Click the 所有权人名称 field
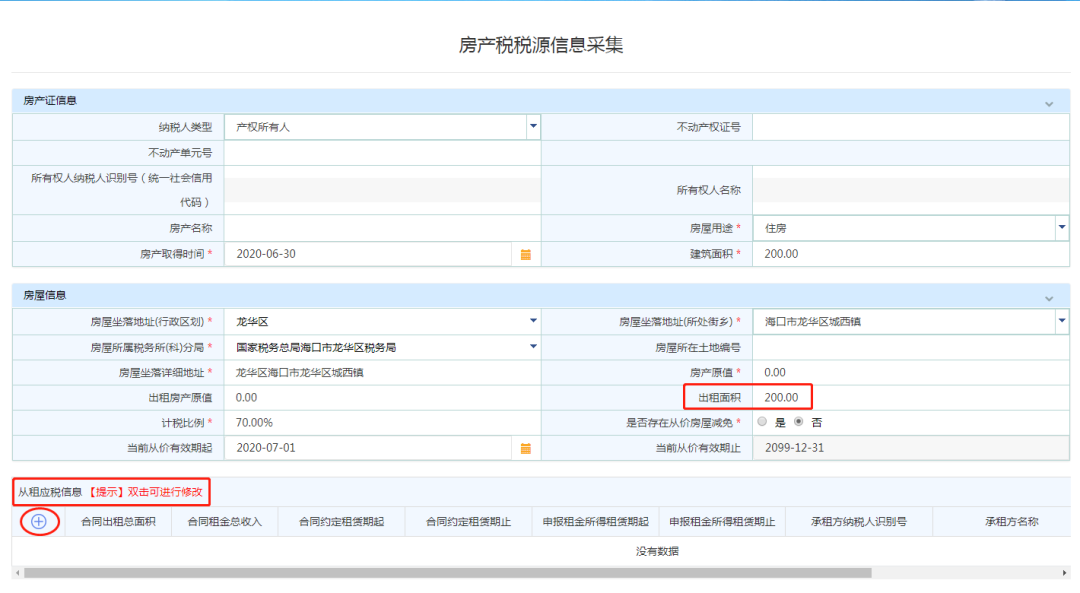 pos(911,190)
